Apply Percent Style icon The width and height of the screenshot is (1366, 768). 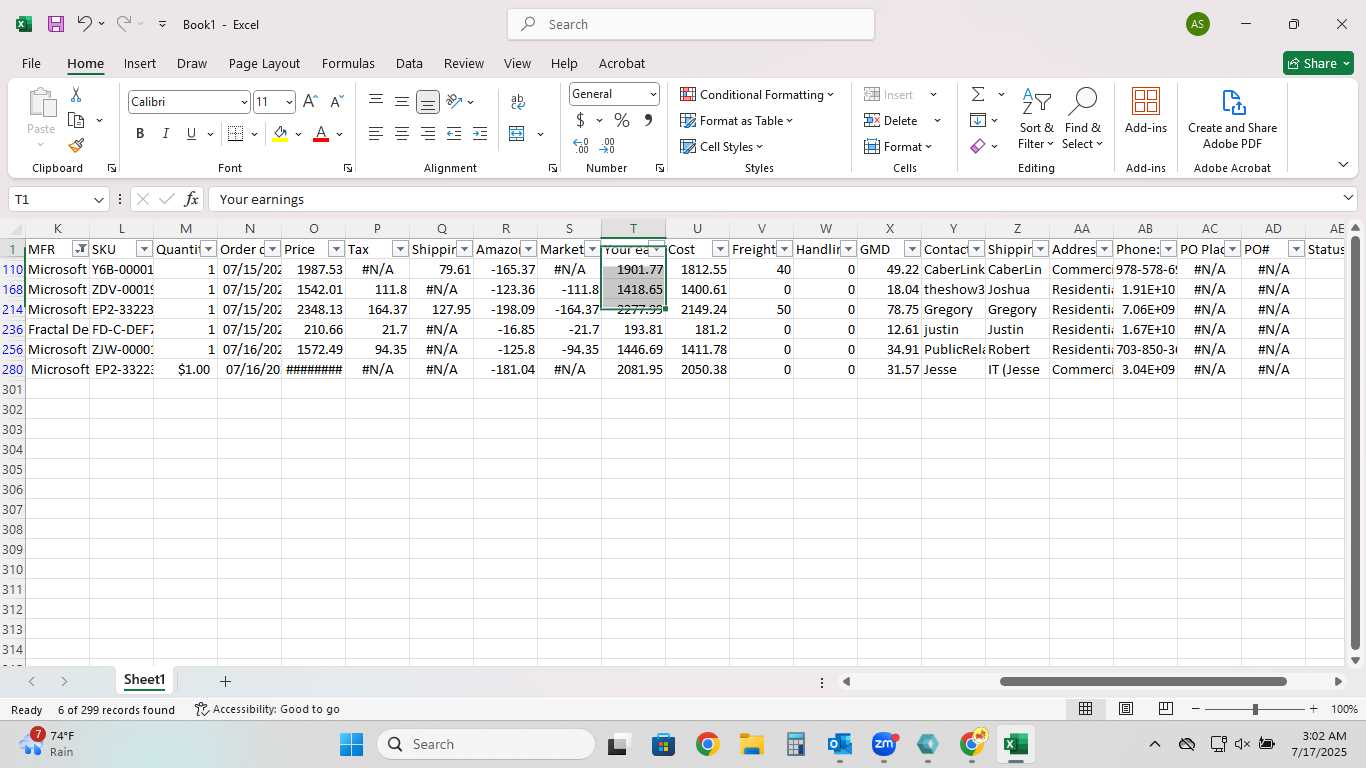pyautogui.click(x=622, y=120)
